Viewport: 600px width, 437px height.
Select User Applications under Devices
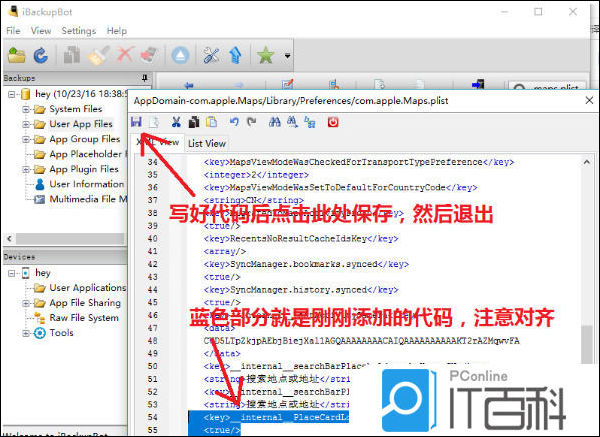point(88,288)
